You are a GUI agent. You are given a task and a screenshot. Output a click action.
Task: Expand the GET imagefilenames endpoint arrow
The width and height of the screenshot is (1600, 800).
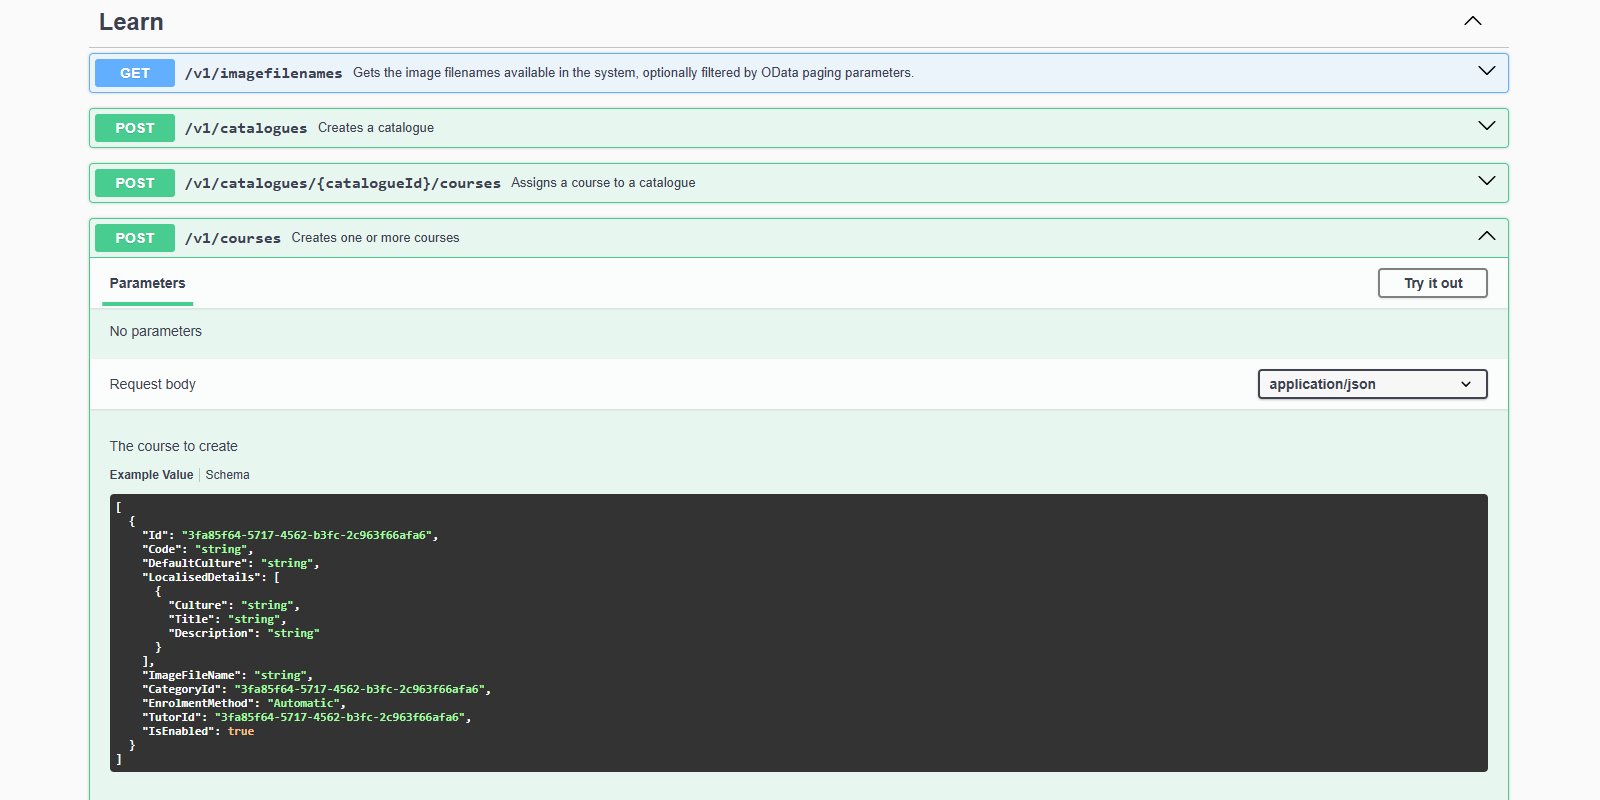tap(1486, 71)
